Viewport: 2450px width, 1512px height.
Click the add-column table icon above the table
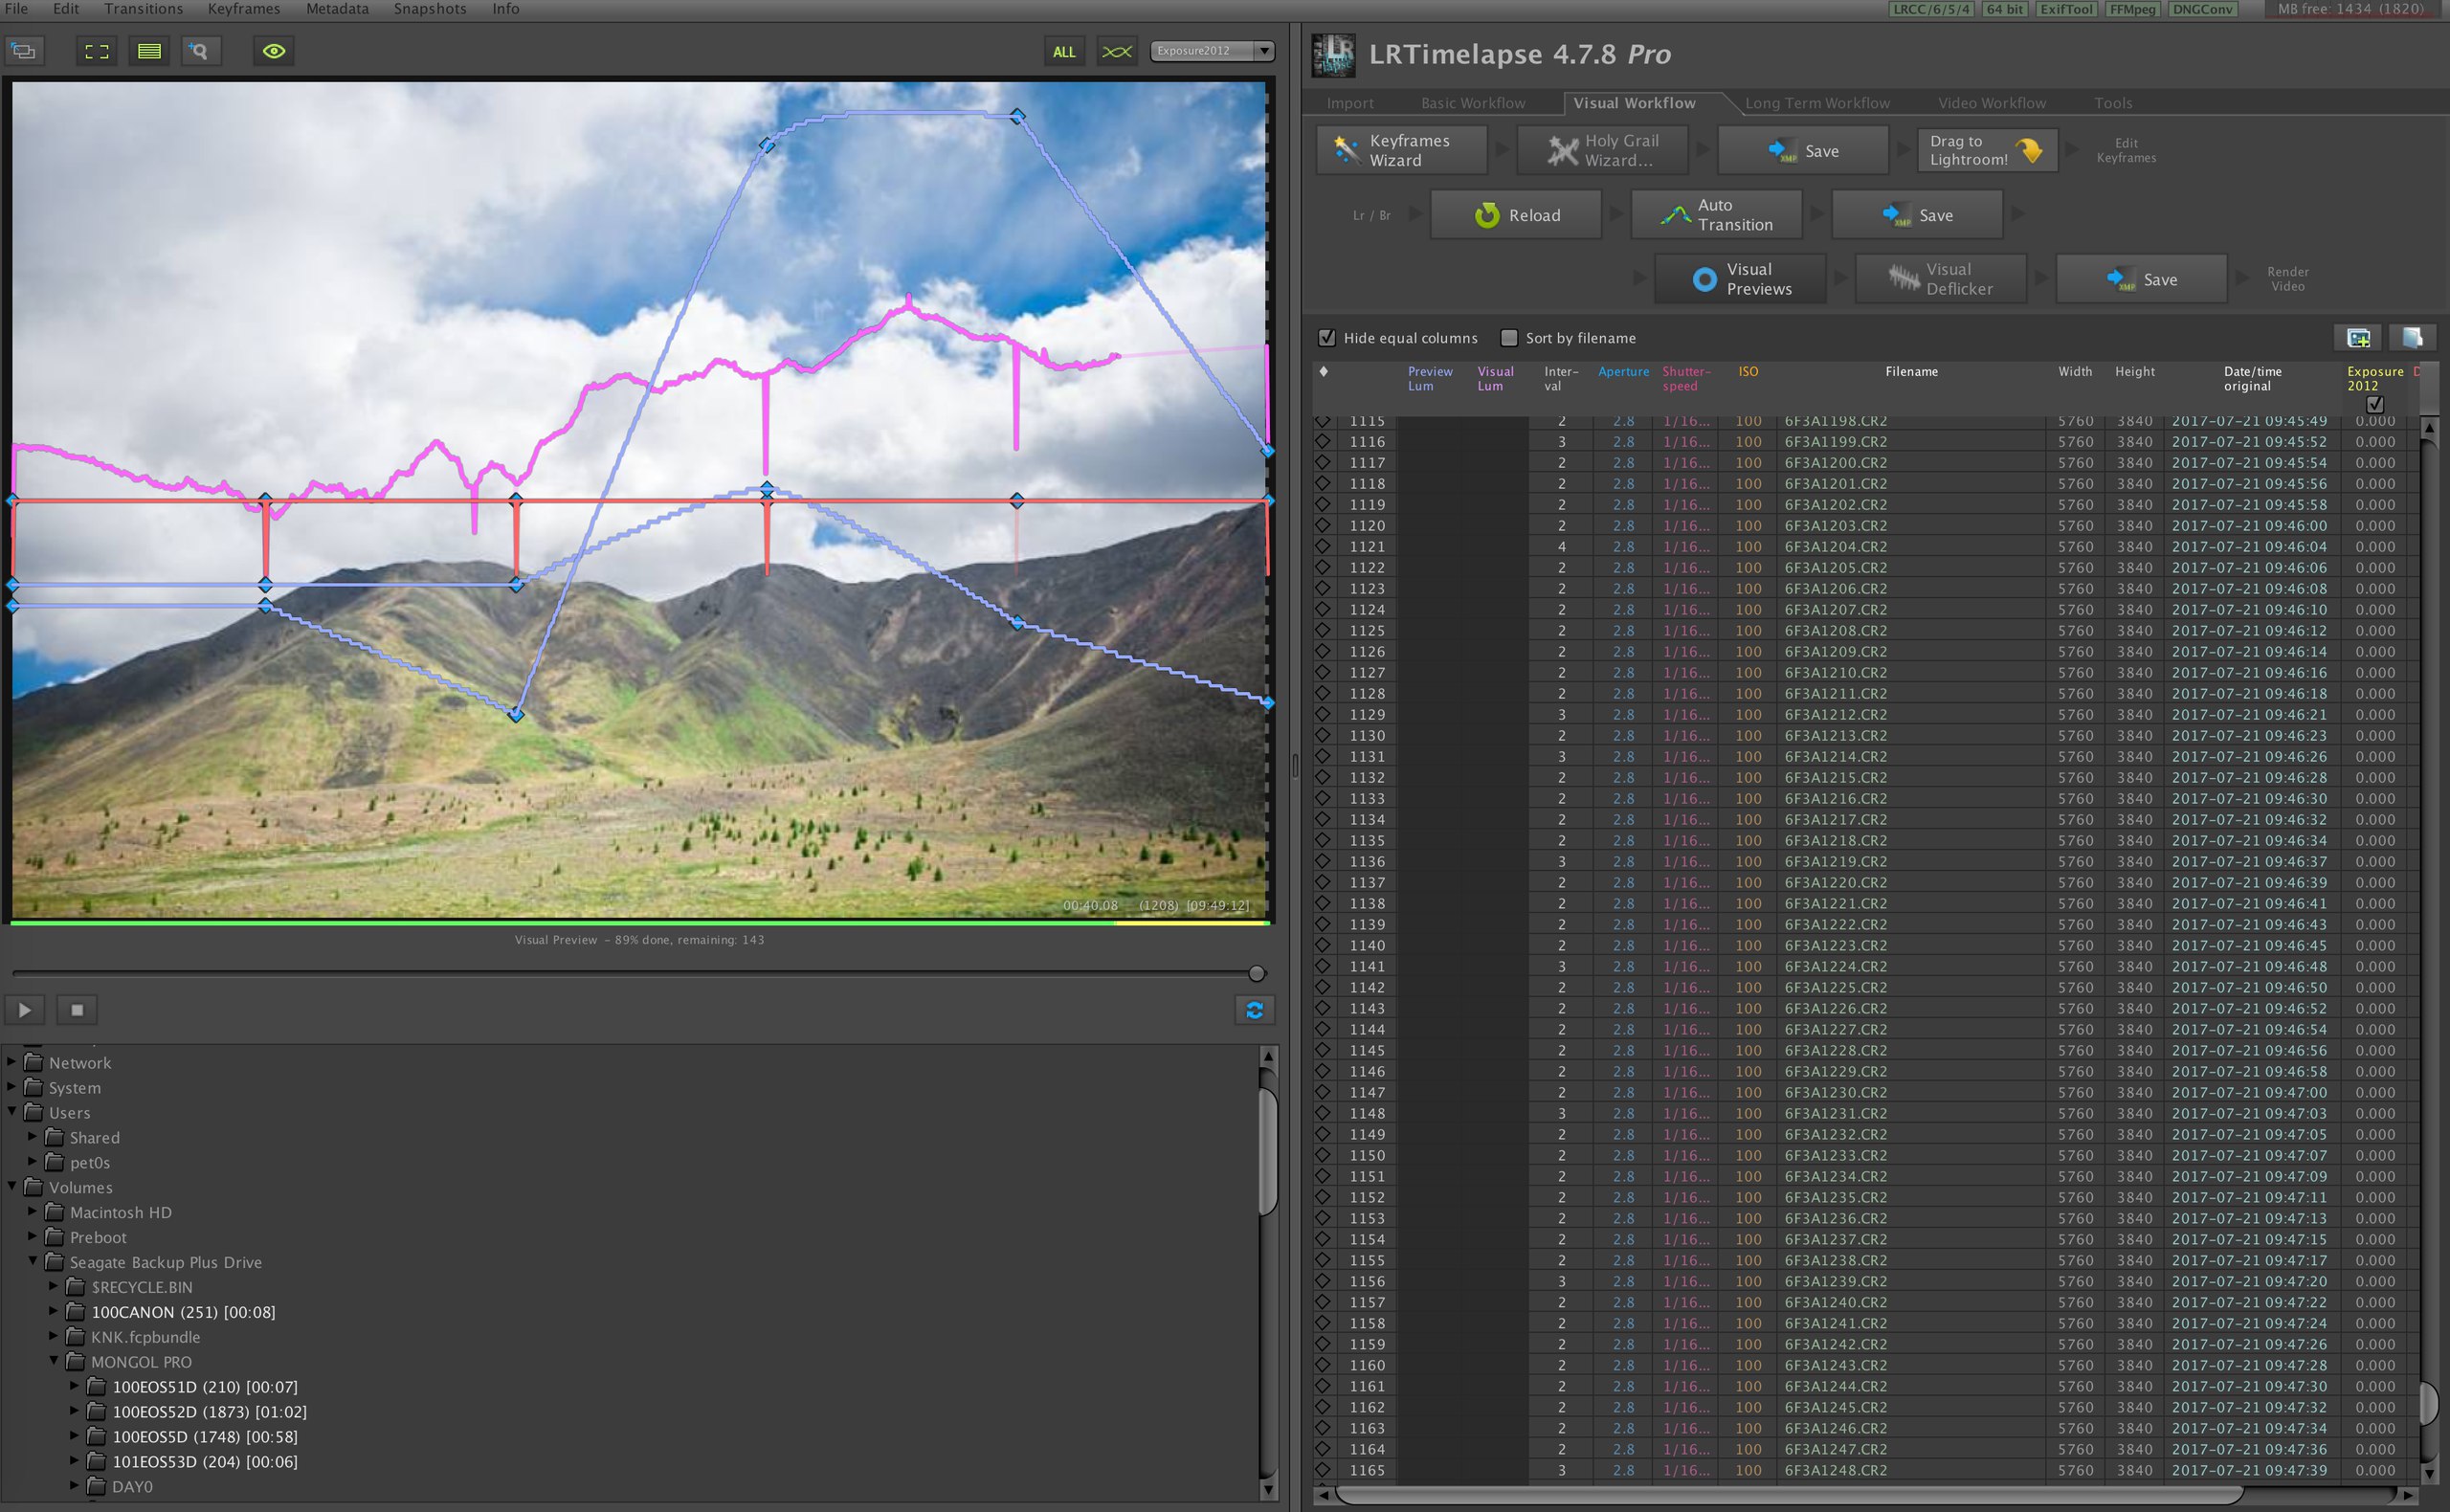2358,338
